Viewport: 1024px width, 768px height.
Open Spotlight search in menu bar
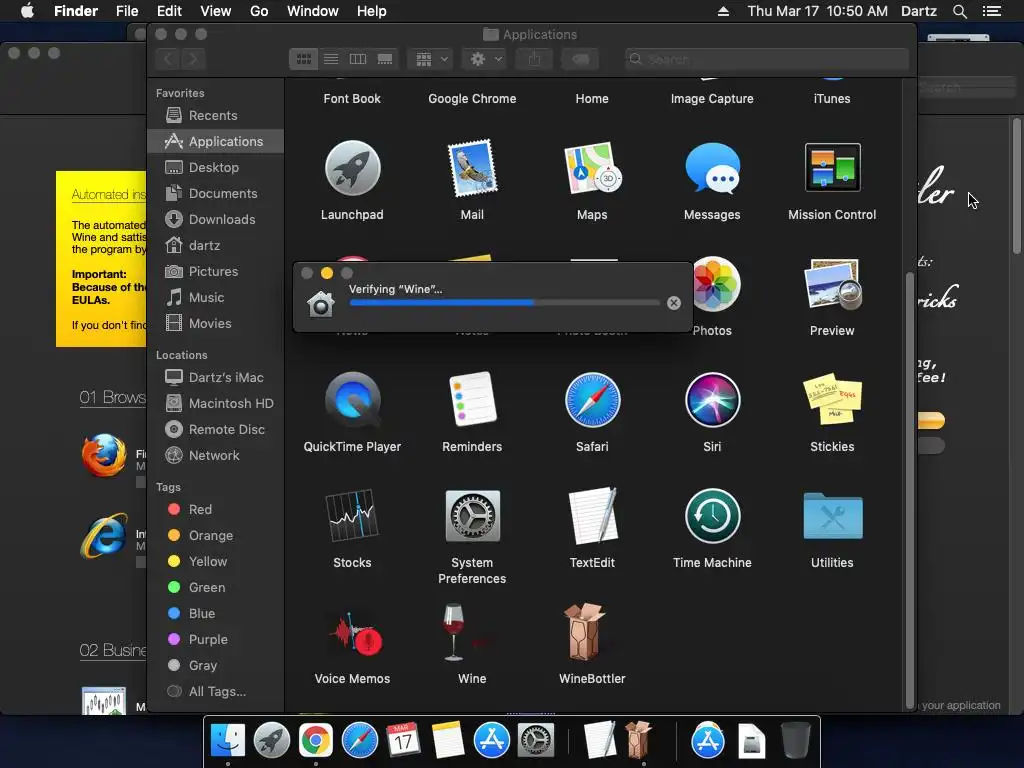pos(959,11)
